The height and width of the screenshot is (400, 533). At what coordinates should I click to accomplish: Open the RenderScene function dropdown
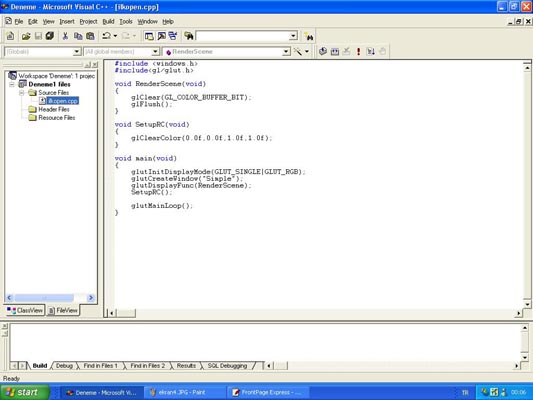[286, 52]
